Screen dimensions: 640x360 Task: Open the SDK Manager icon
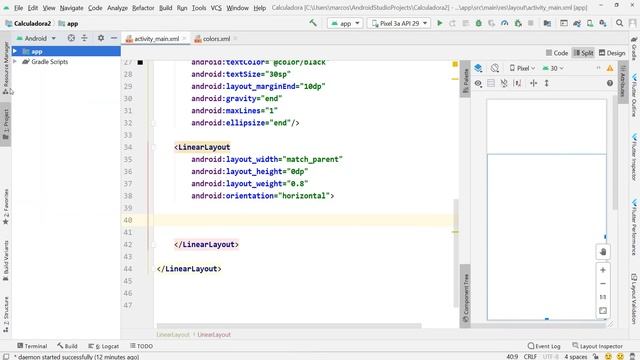(x=603, y=23)
